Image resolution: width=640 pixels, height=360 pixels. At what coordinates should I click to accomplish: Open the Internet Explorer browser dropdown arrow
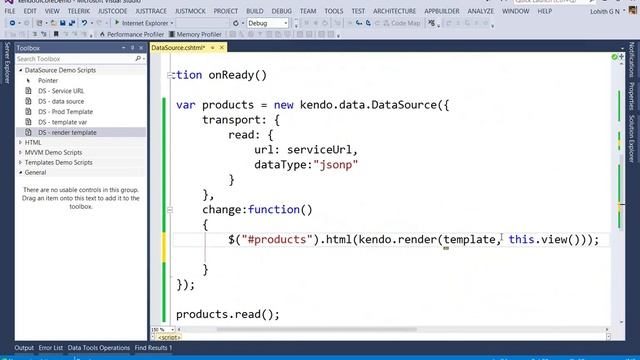pos(172,23)
